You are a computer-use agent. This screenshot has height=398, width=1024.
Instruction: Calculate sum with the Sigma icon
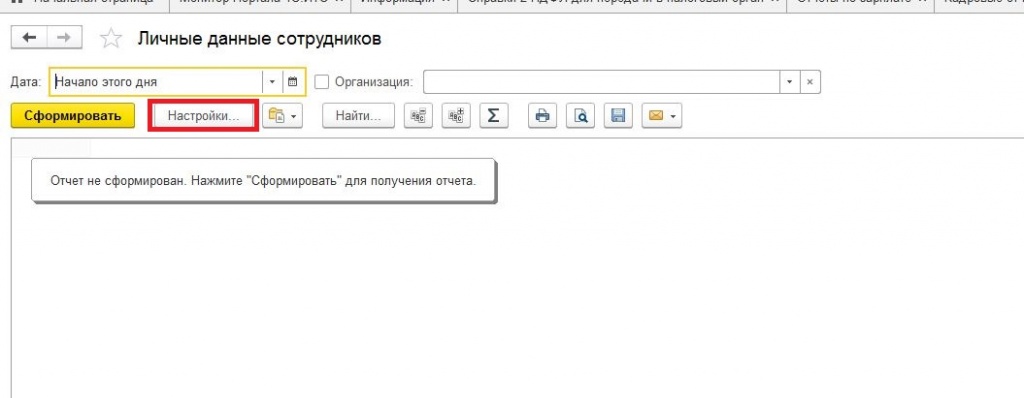[494, 116]
